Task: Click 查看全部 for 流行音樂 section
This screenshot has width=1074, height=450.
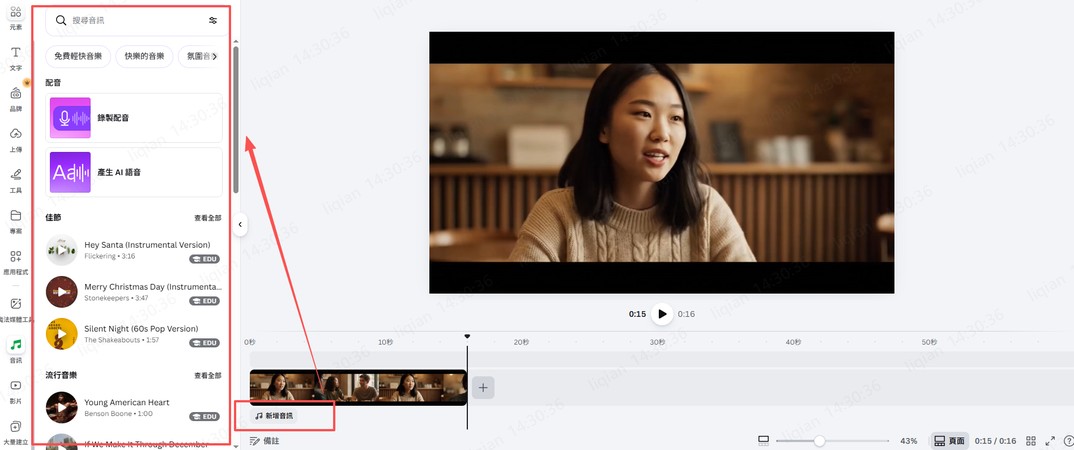Action: 208,375
